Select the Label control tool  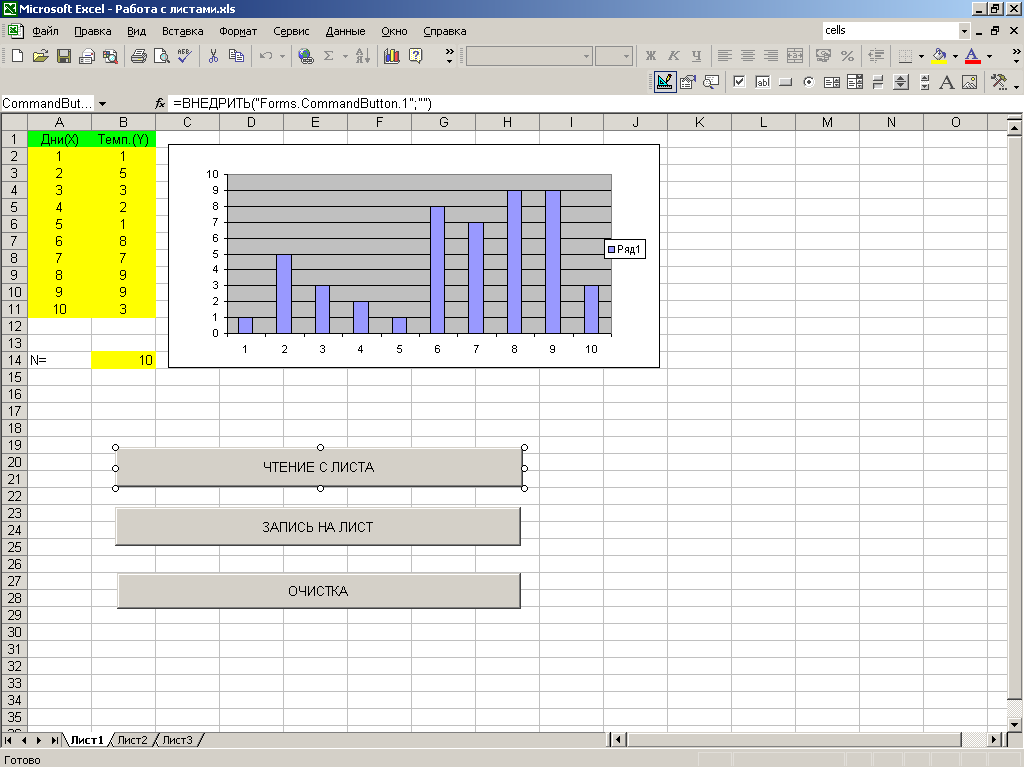946,82
